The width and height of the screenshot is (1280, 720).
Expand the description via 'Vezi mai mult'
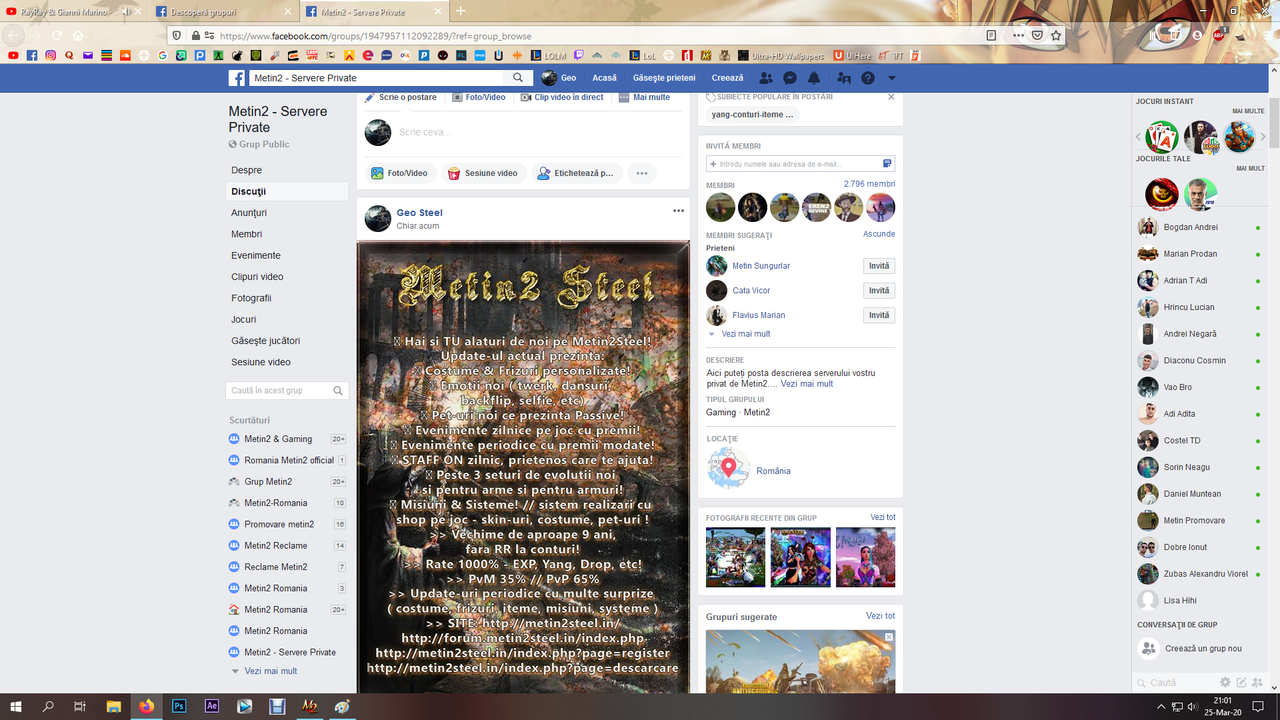[x=807, y=384]
